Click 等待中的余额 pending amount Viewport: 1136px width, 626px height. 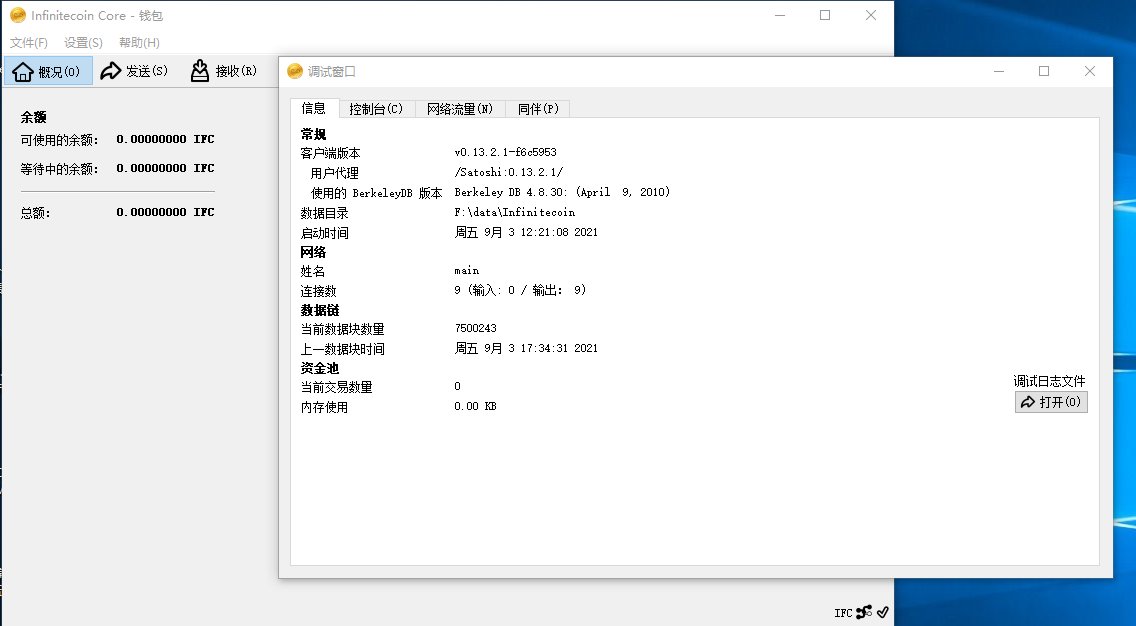(165, 168)
